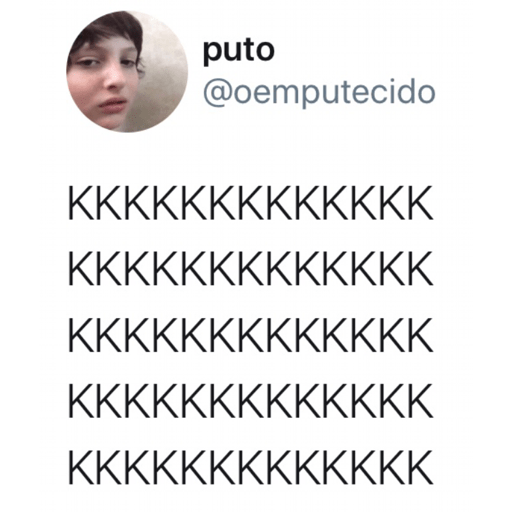
Task: Click the @ symbol in the handle
Action: 218,93
